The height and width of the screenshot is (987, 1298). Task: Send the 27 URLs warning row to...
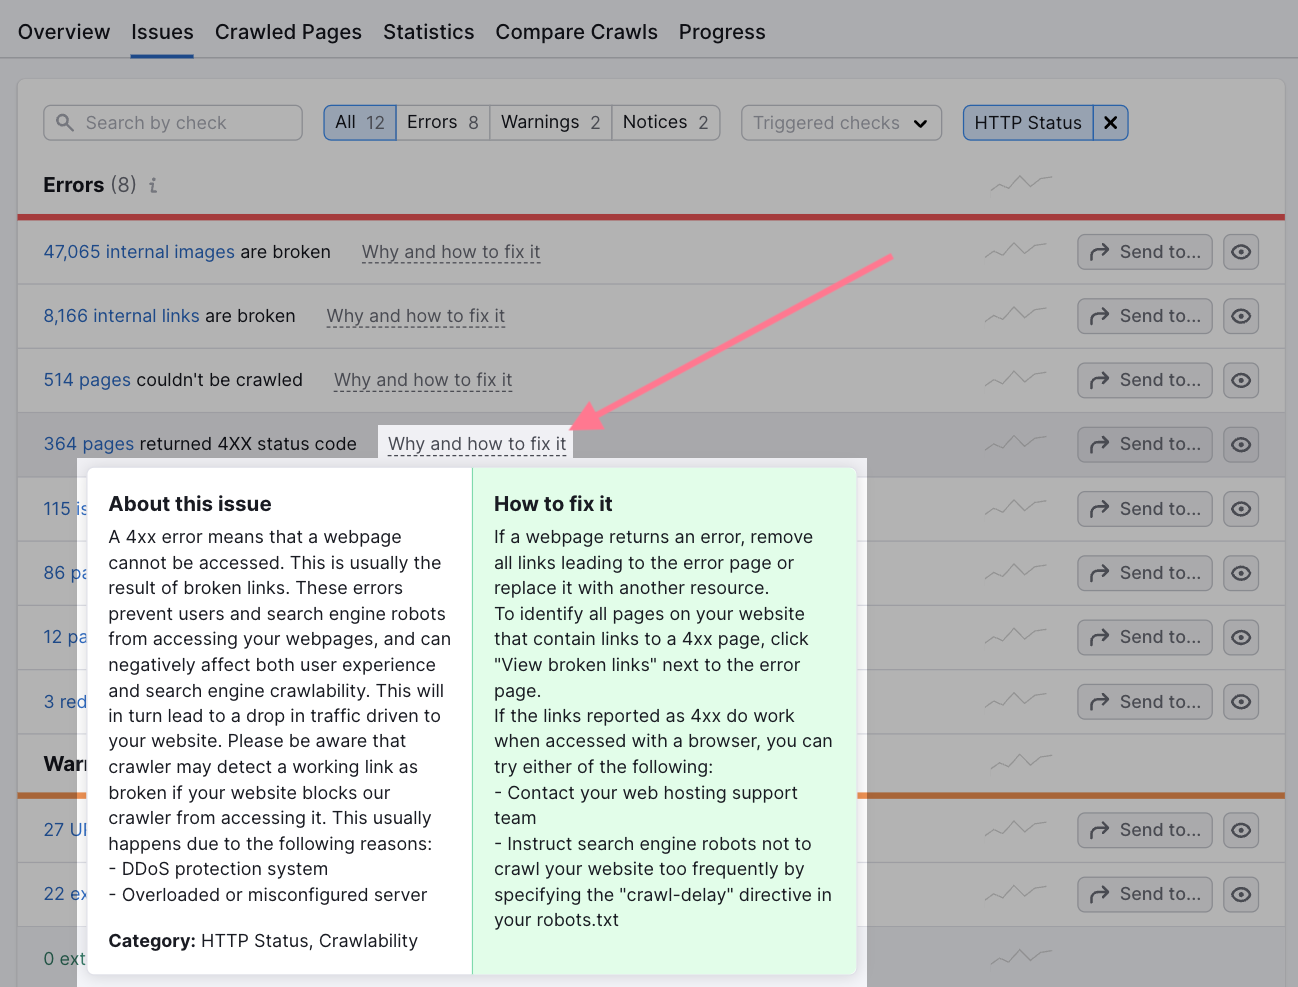point(1145,830)
